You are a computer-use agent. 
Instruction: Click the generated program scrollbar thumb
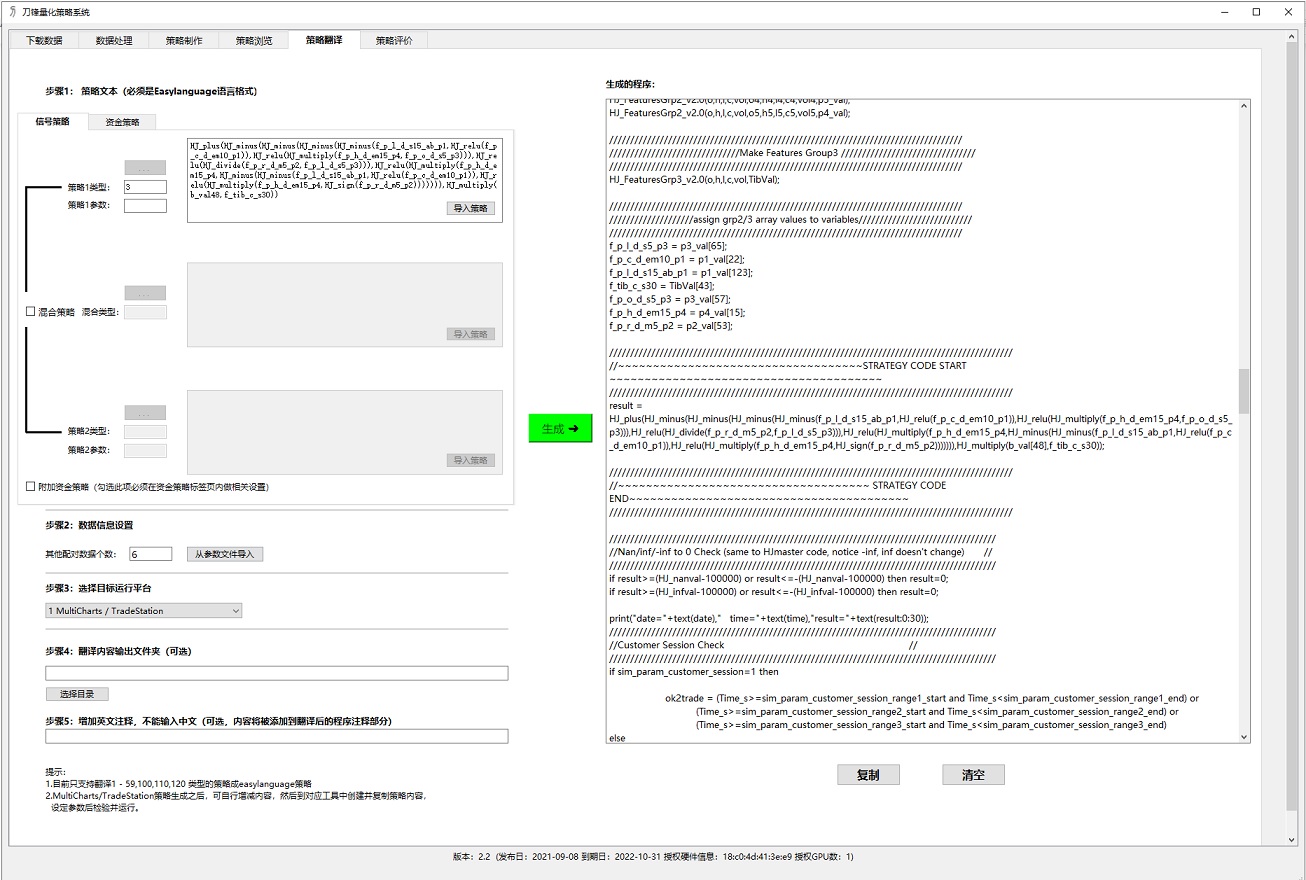point(1244,391)
